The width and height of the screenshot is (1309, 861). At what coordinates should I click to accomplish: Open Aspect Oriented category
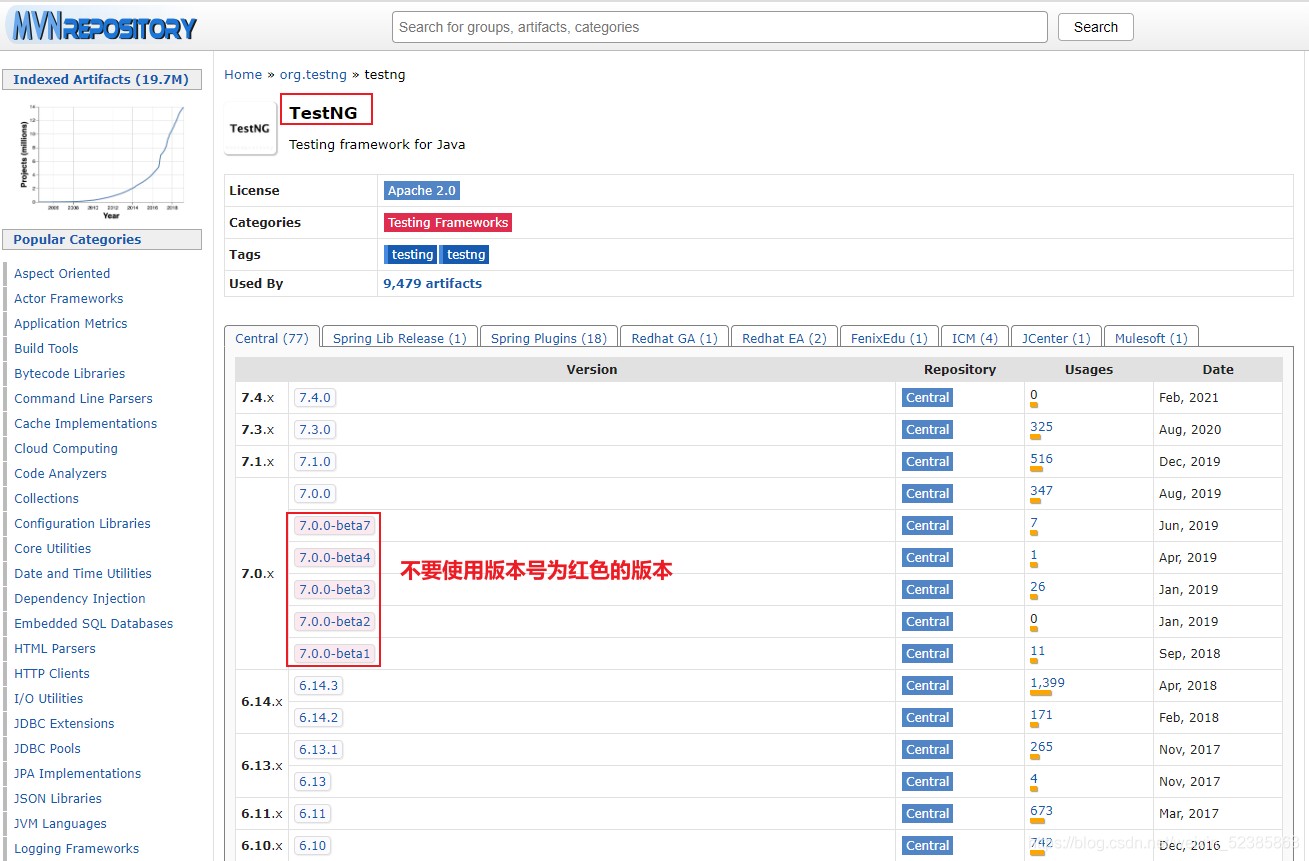[x=62, y=273]
